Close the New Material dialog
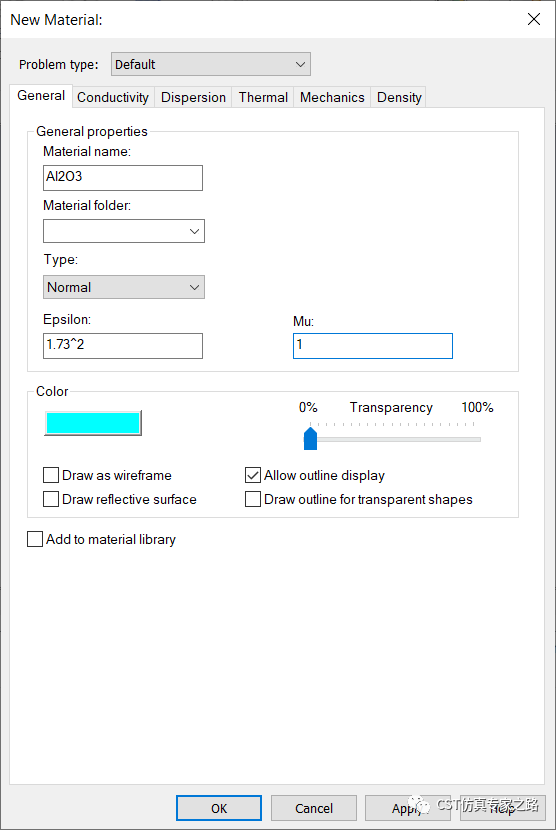Image resolution: width=556 pixels, height=830 pixels. tap(534, 20)
